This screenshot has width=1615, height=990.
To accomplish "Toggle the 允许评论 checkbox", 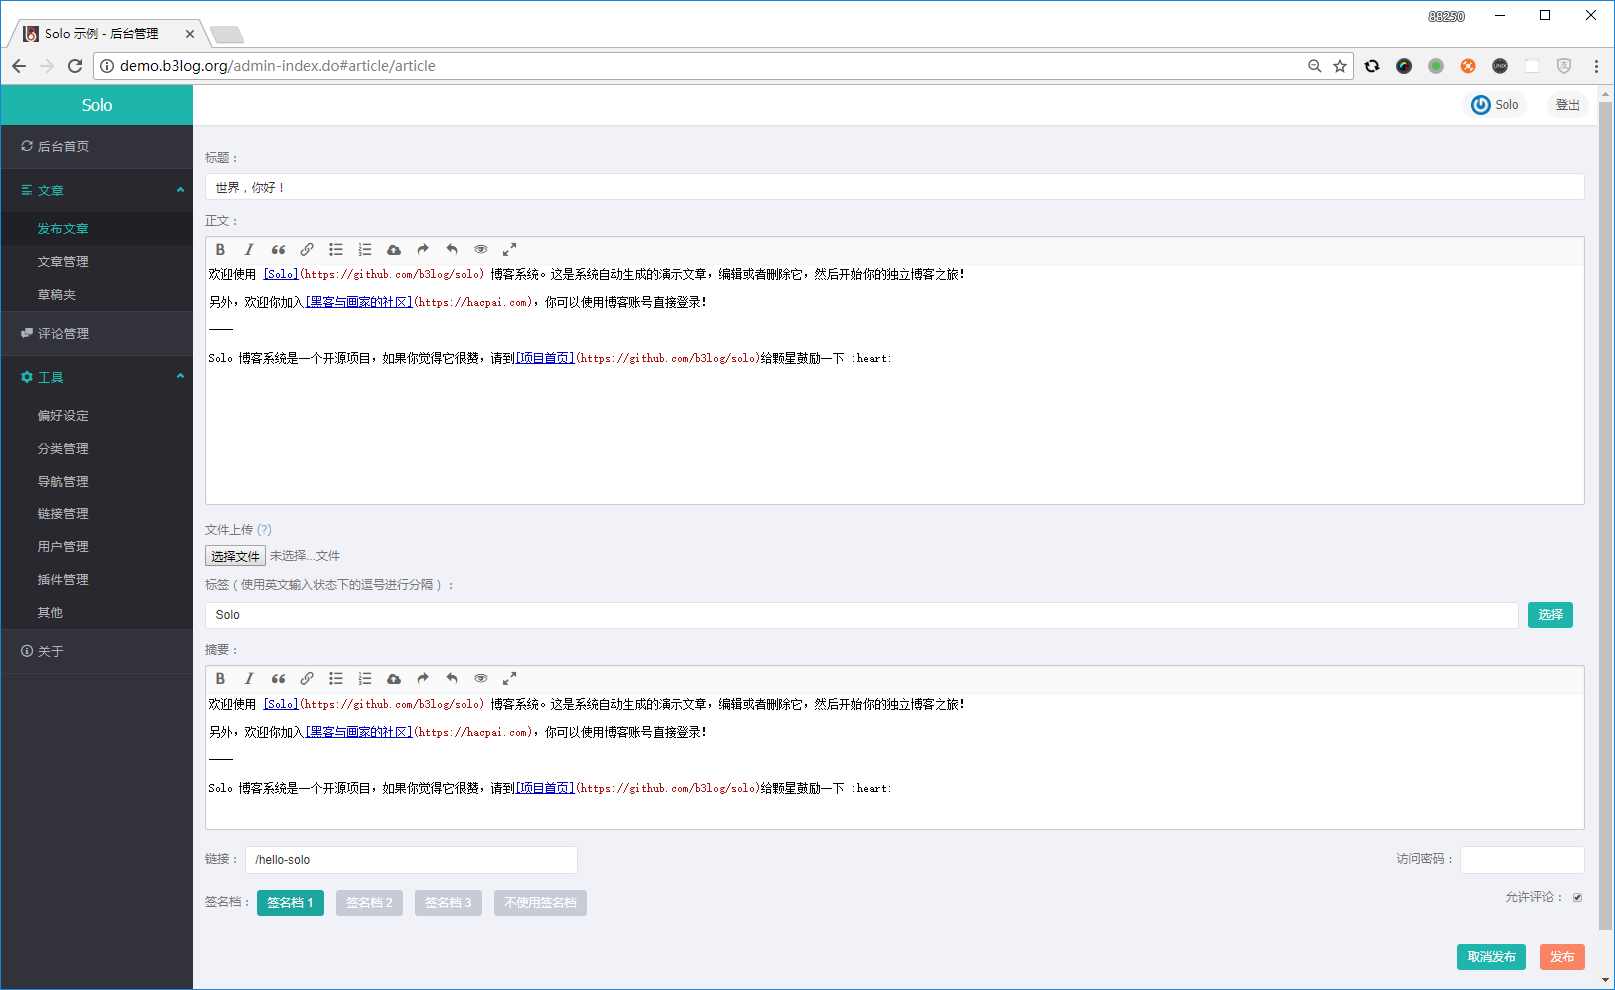I will coord(1577,897).
